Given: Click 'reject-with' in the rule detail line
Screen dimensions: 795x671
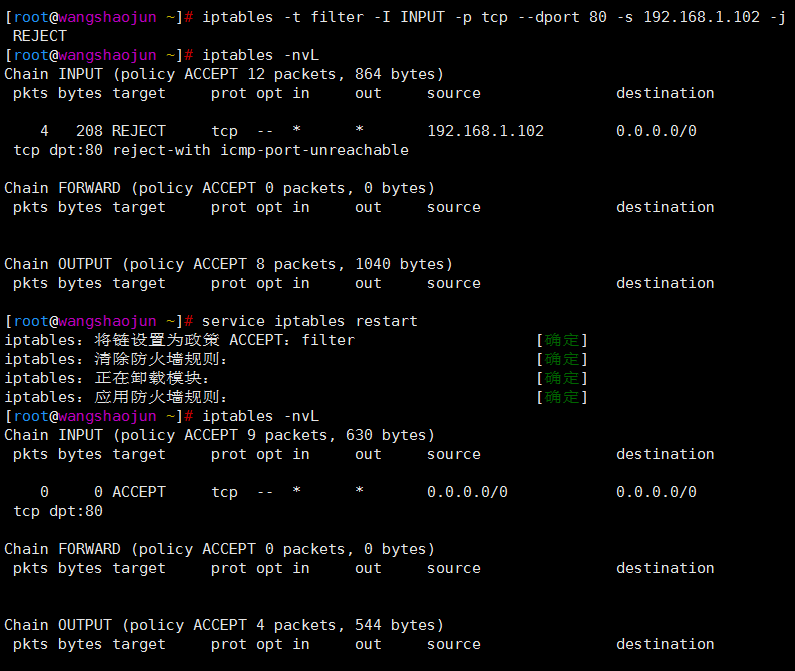Looking at the screenshot, I should (161, 150).
